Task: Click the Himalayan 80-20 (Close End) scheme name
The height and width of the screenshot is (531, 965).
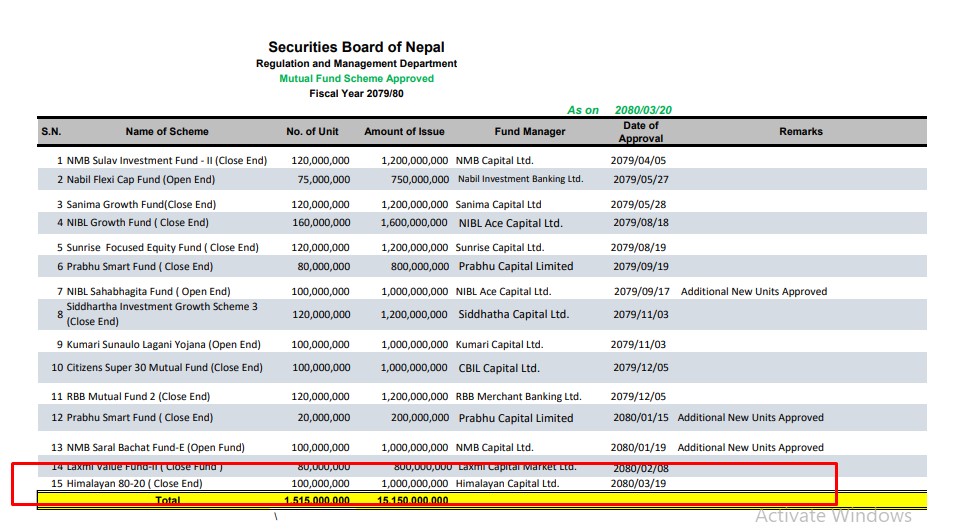Action: tap(134, 484)
